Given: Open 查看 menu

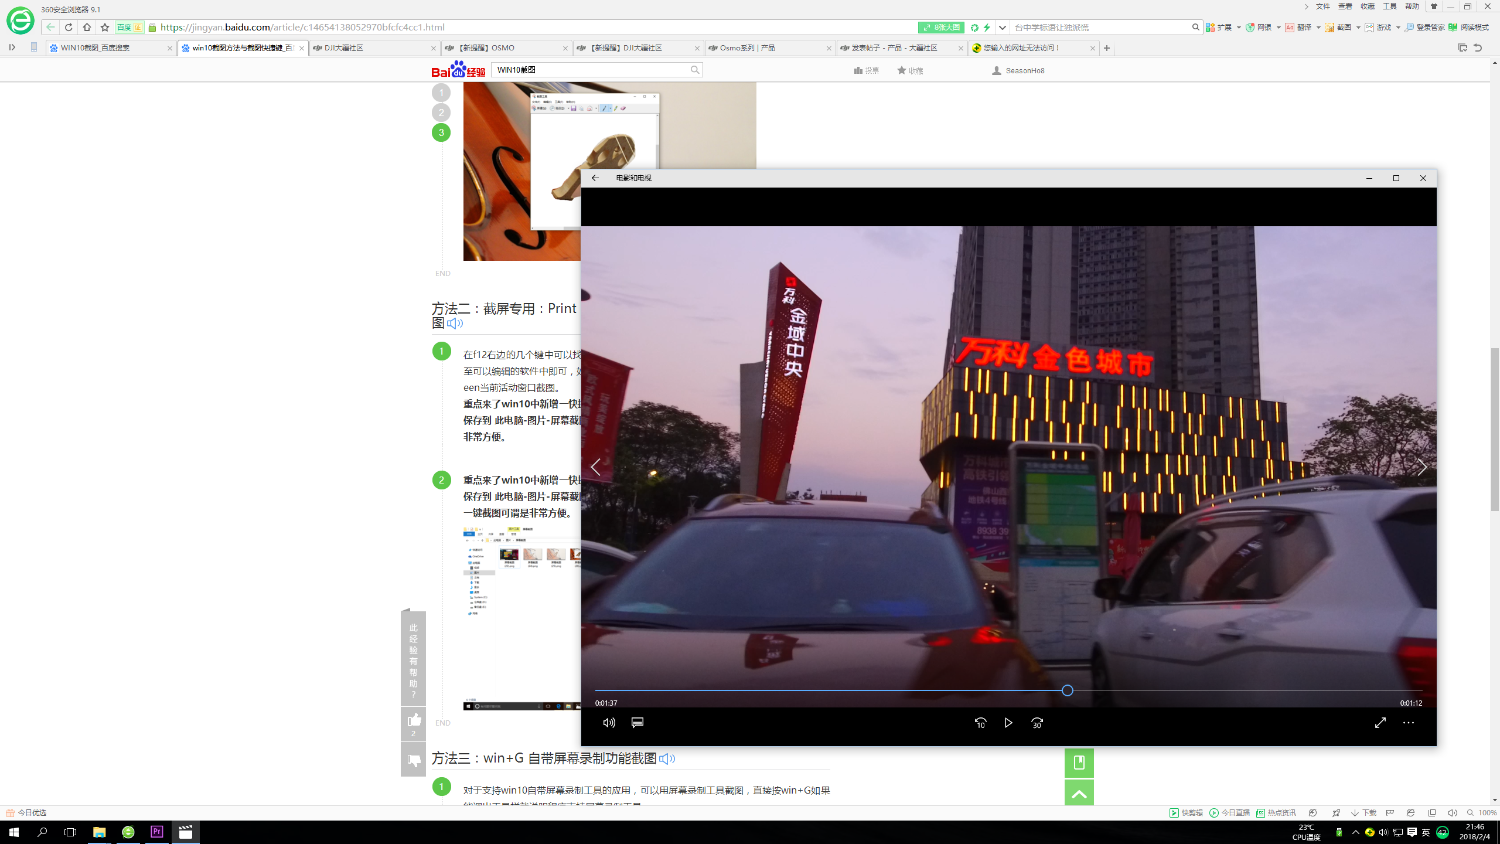Looking at the screenshot, I should (x=1345, y=6).
